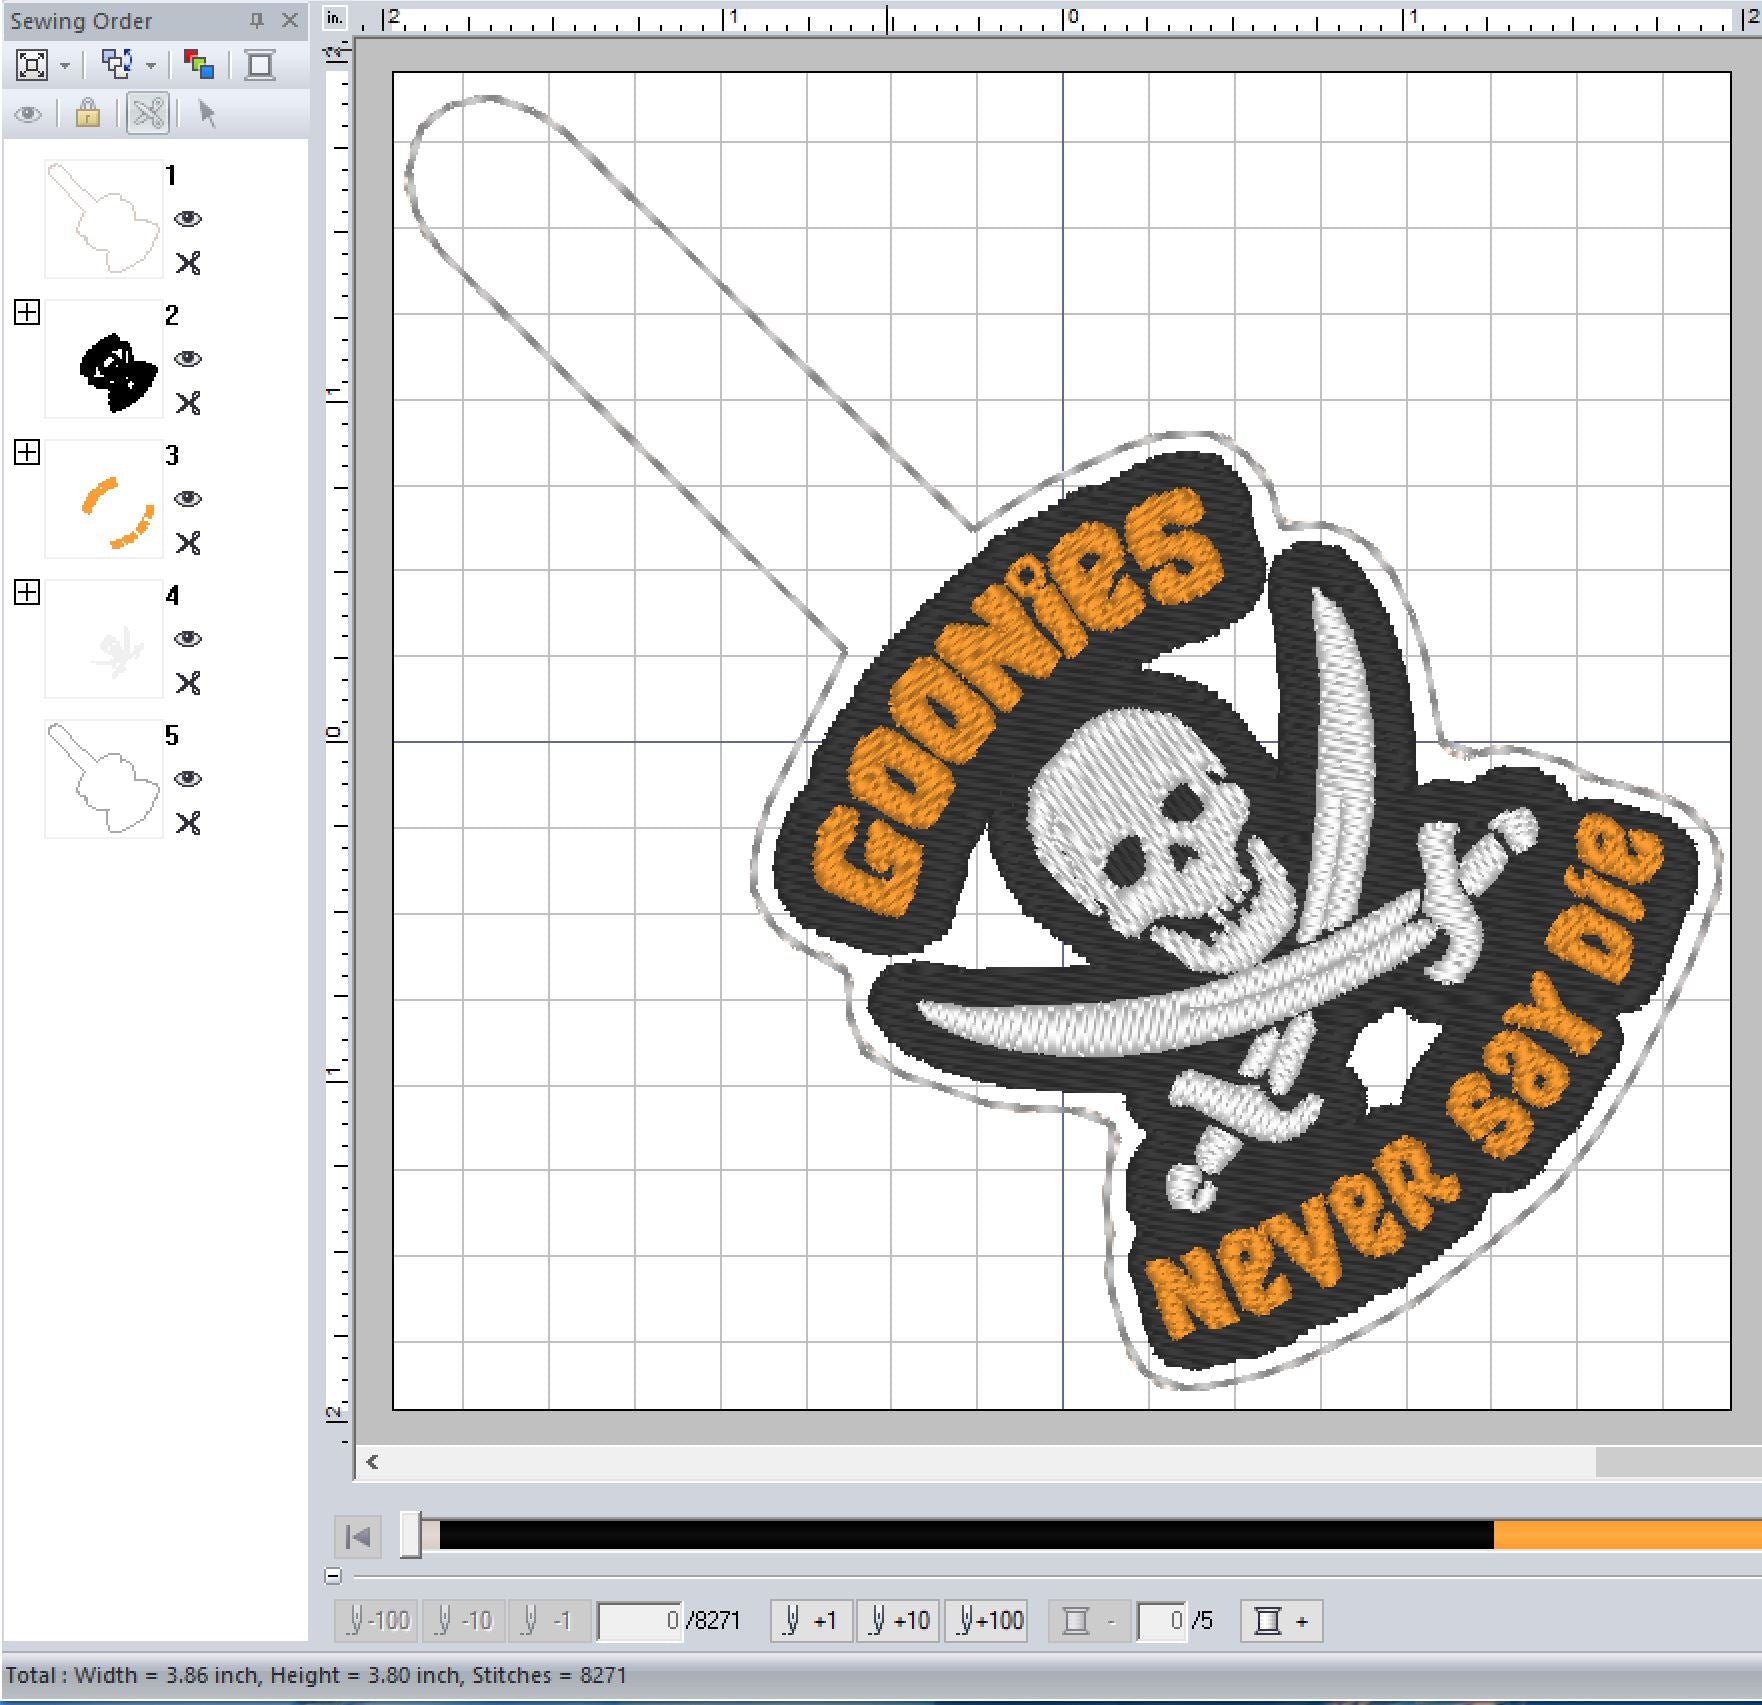This screenshot has width=1762, height=1705.
Task: Step back 1 stitch
Action: [551, 1620]
